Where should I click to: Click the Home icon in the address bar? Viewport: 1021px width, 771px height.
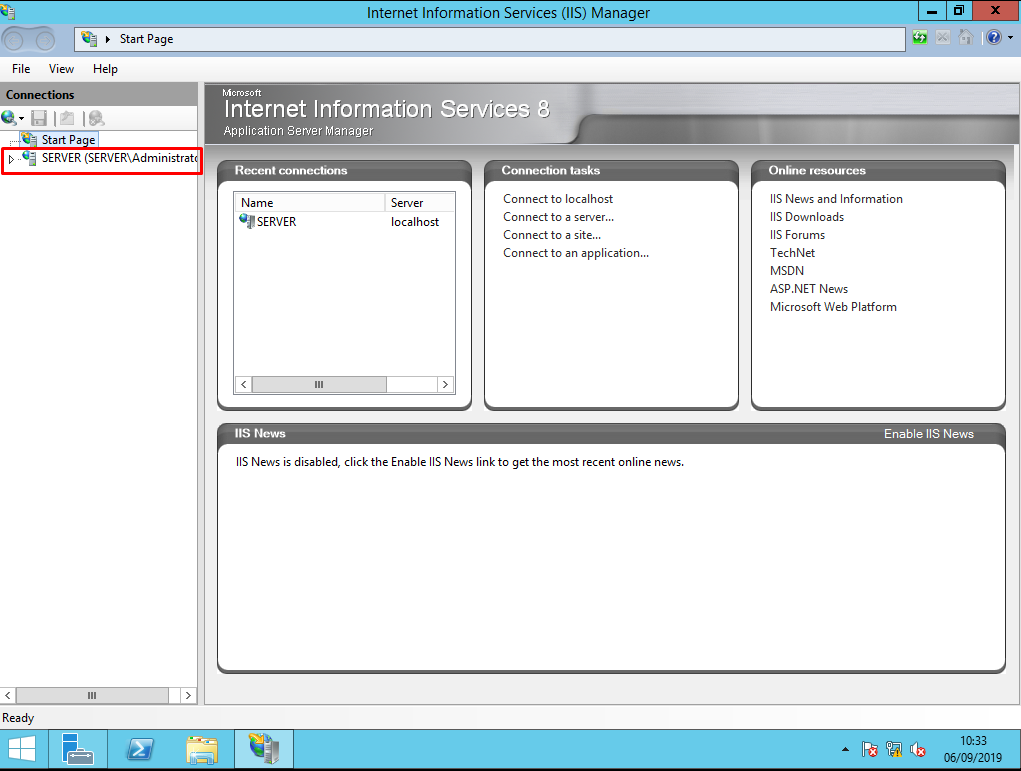click(966, 38)
